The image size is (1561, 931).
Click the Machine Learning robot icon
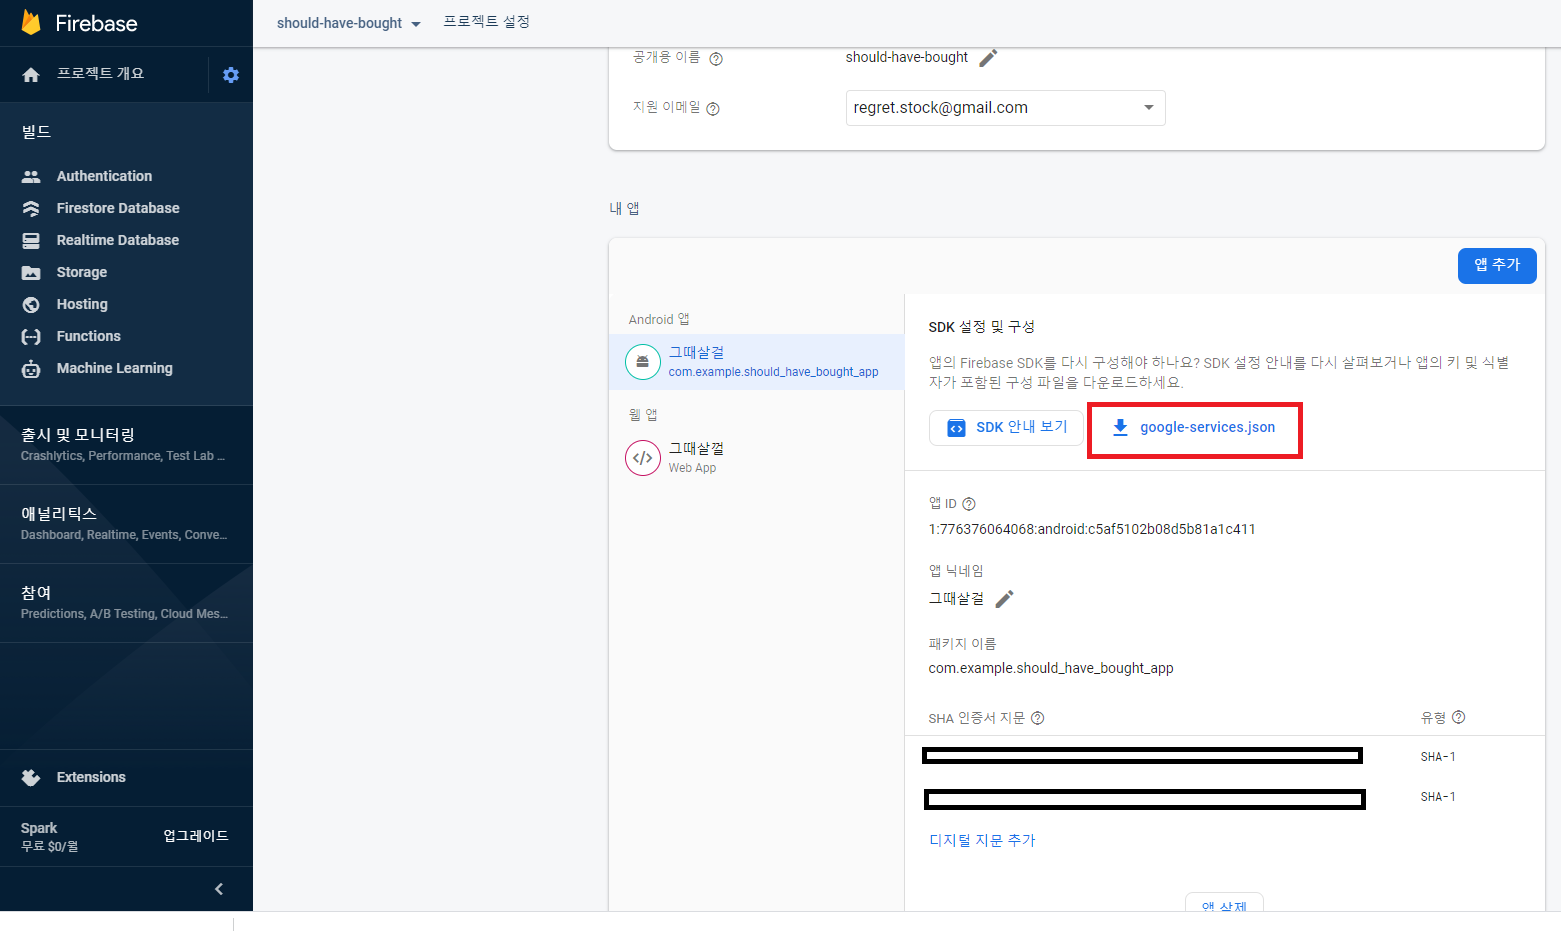coord(31,369)
